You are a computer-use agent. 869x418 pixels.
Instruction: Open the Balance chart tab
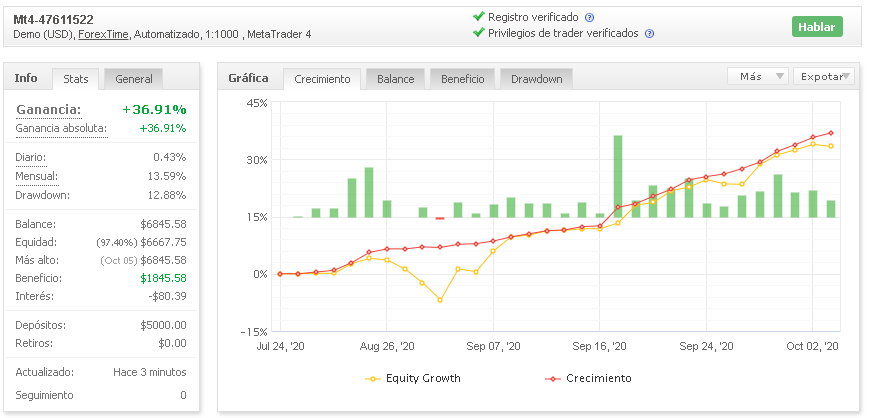pyautogui.click(x=396, y=79)
